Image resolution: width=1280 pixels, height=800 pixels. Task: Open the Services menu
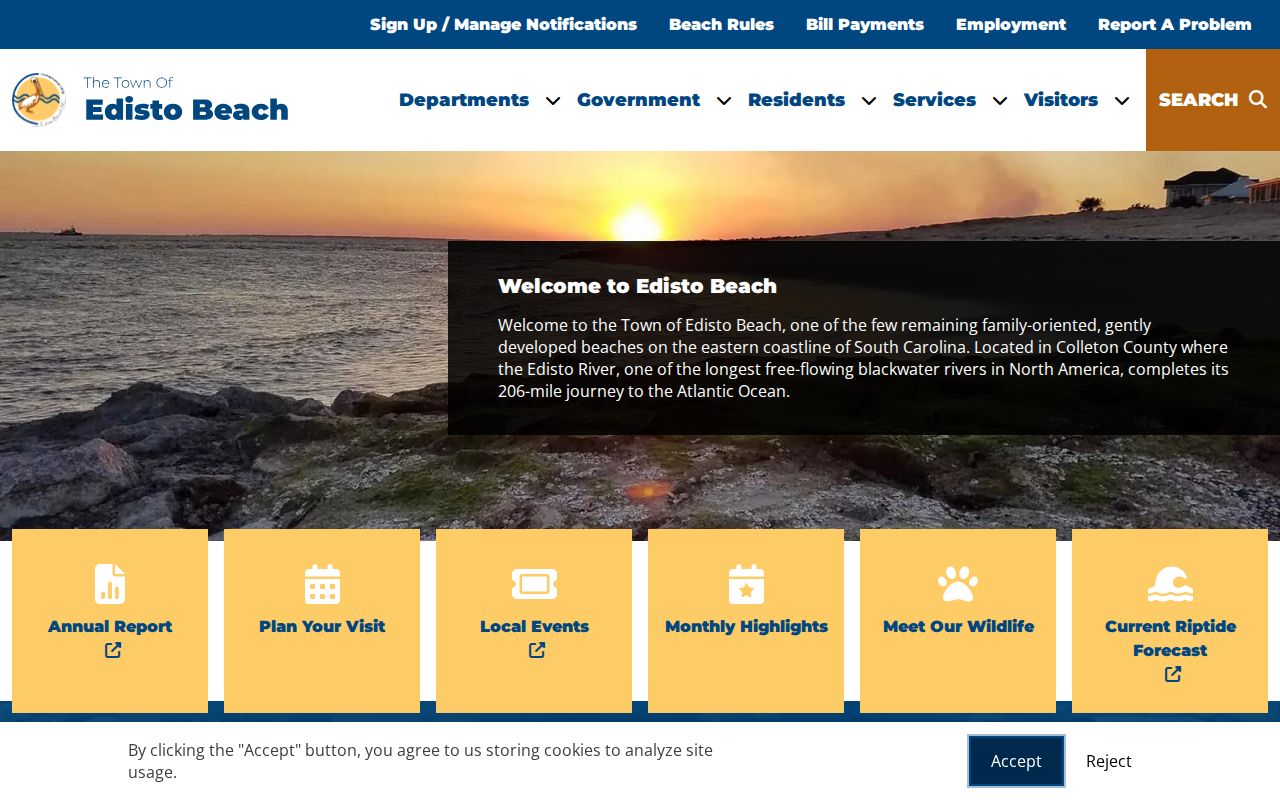(x=934, y=99)
